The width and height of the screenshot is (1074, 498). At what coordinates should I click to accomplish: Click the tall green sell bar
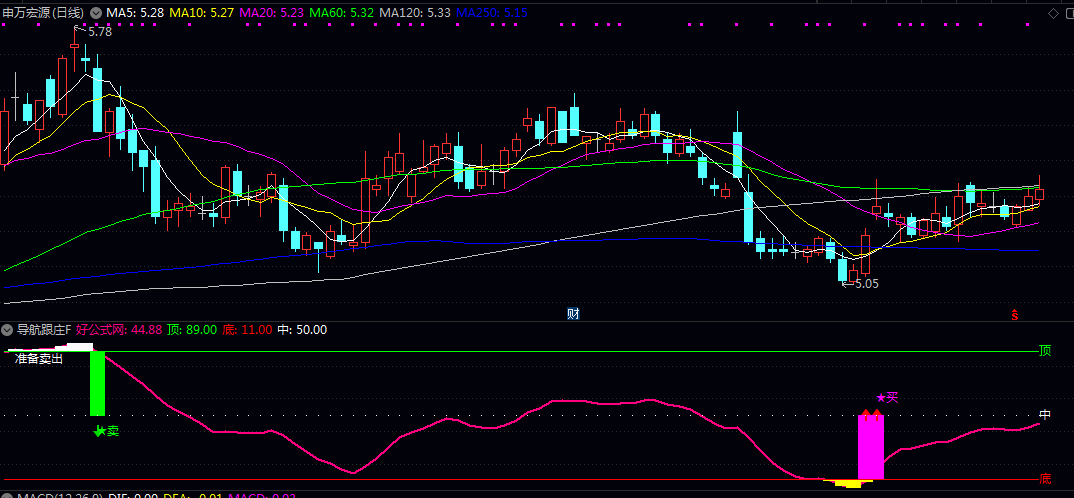97,384
